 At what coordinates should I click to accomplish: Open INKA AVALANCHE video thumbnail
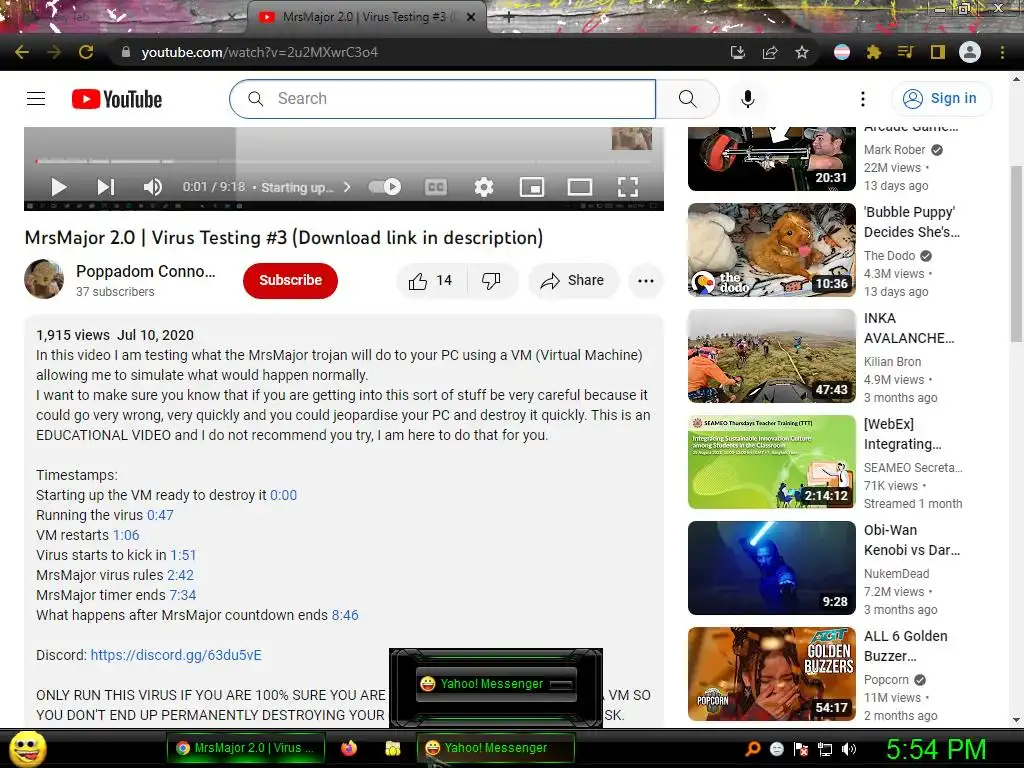pos(772,356)
